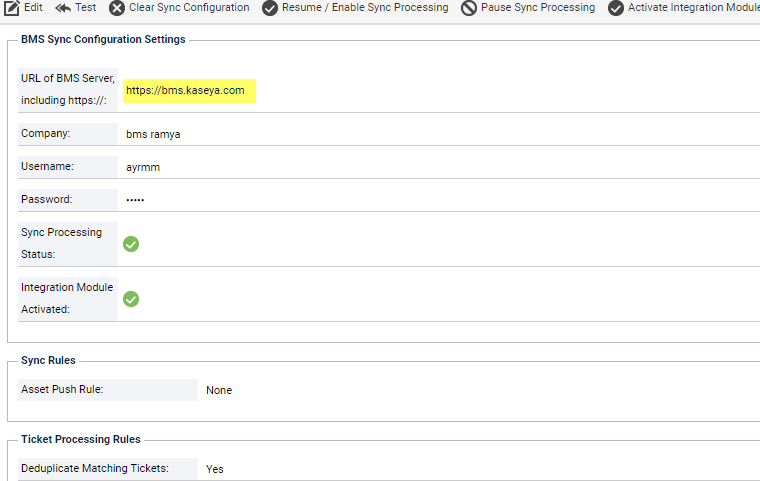Click the Username: field label
Image resolution: width=760 pixels, height=481 pixels.
point(48,166)
